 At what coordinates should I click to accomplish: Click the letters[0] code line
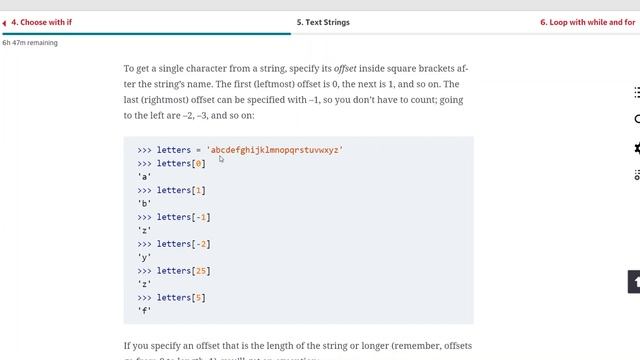(171, 163)
